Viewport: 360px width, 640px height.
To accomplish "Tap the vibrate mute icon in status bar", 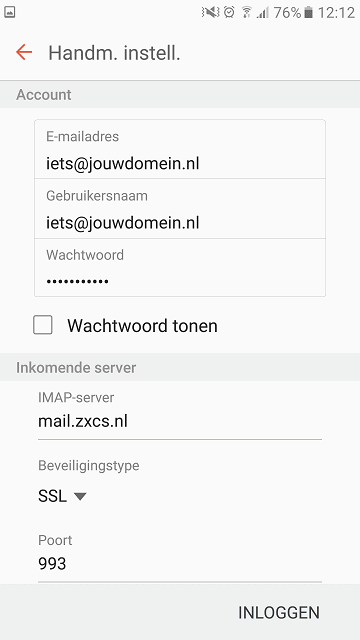I will click(x=210, y=13).
